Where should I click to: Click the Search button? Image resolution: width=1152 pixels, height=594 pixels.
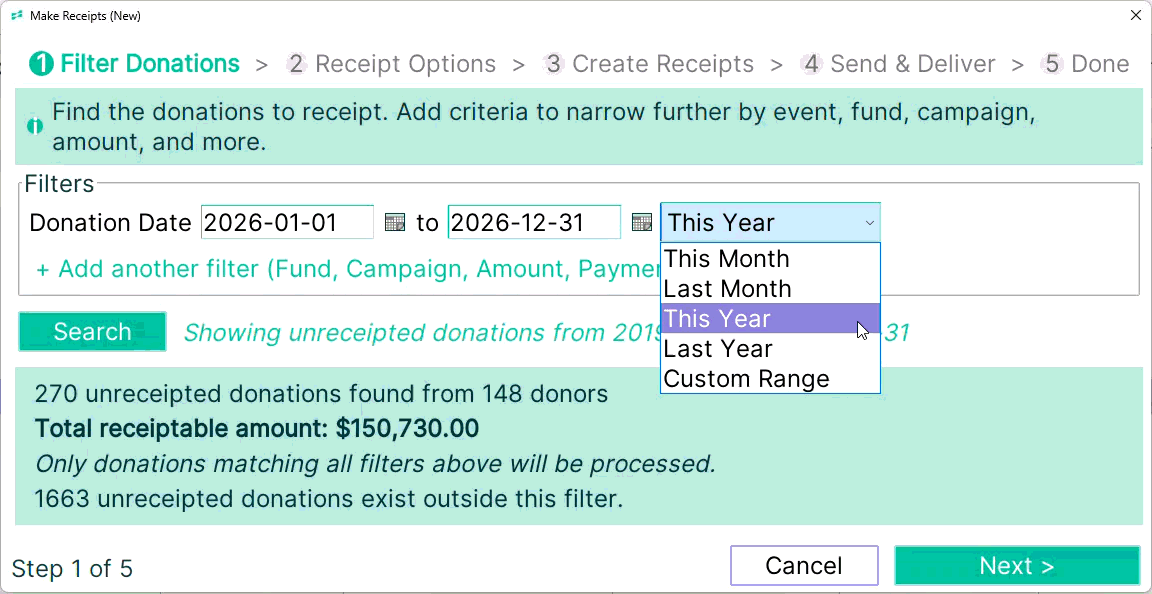93,332
